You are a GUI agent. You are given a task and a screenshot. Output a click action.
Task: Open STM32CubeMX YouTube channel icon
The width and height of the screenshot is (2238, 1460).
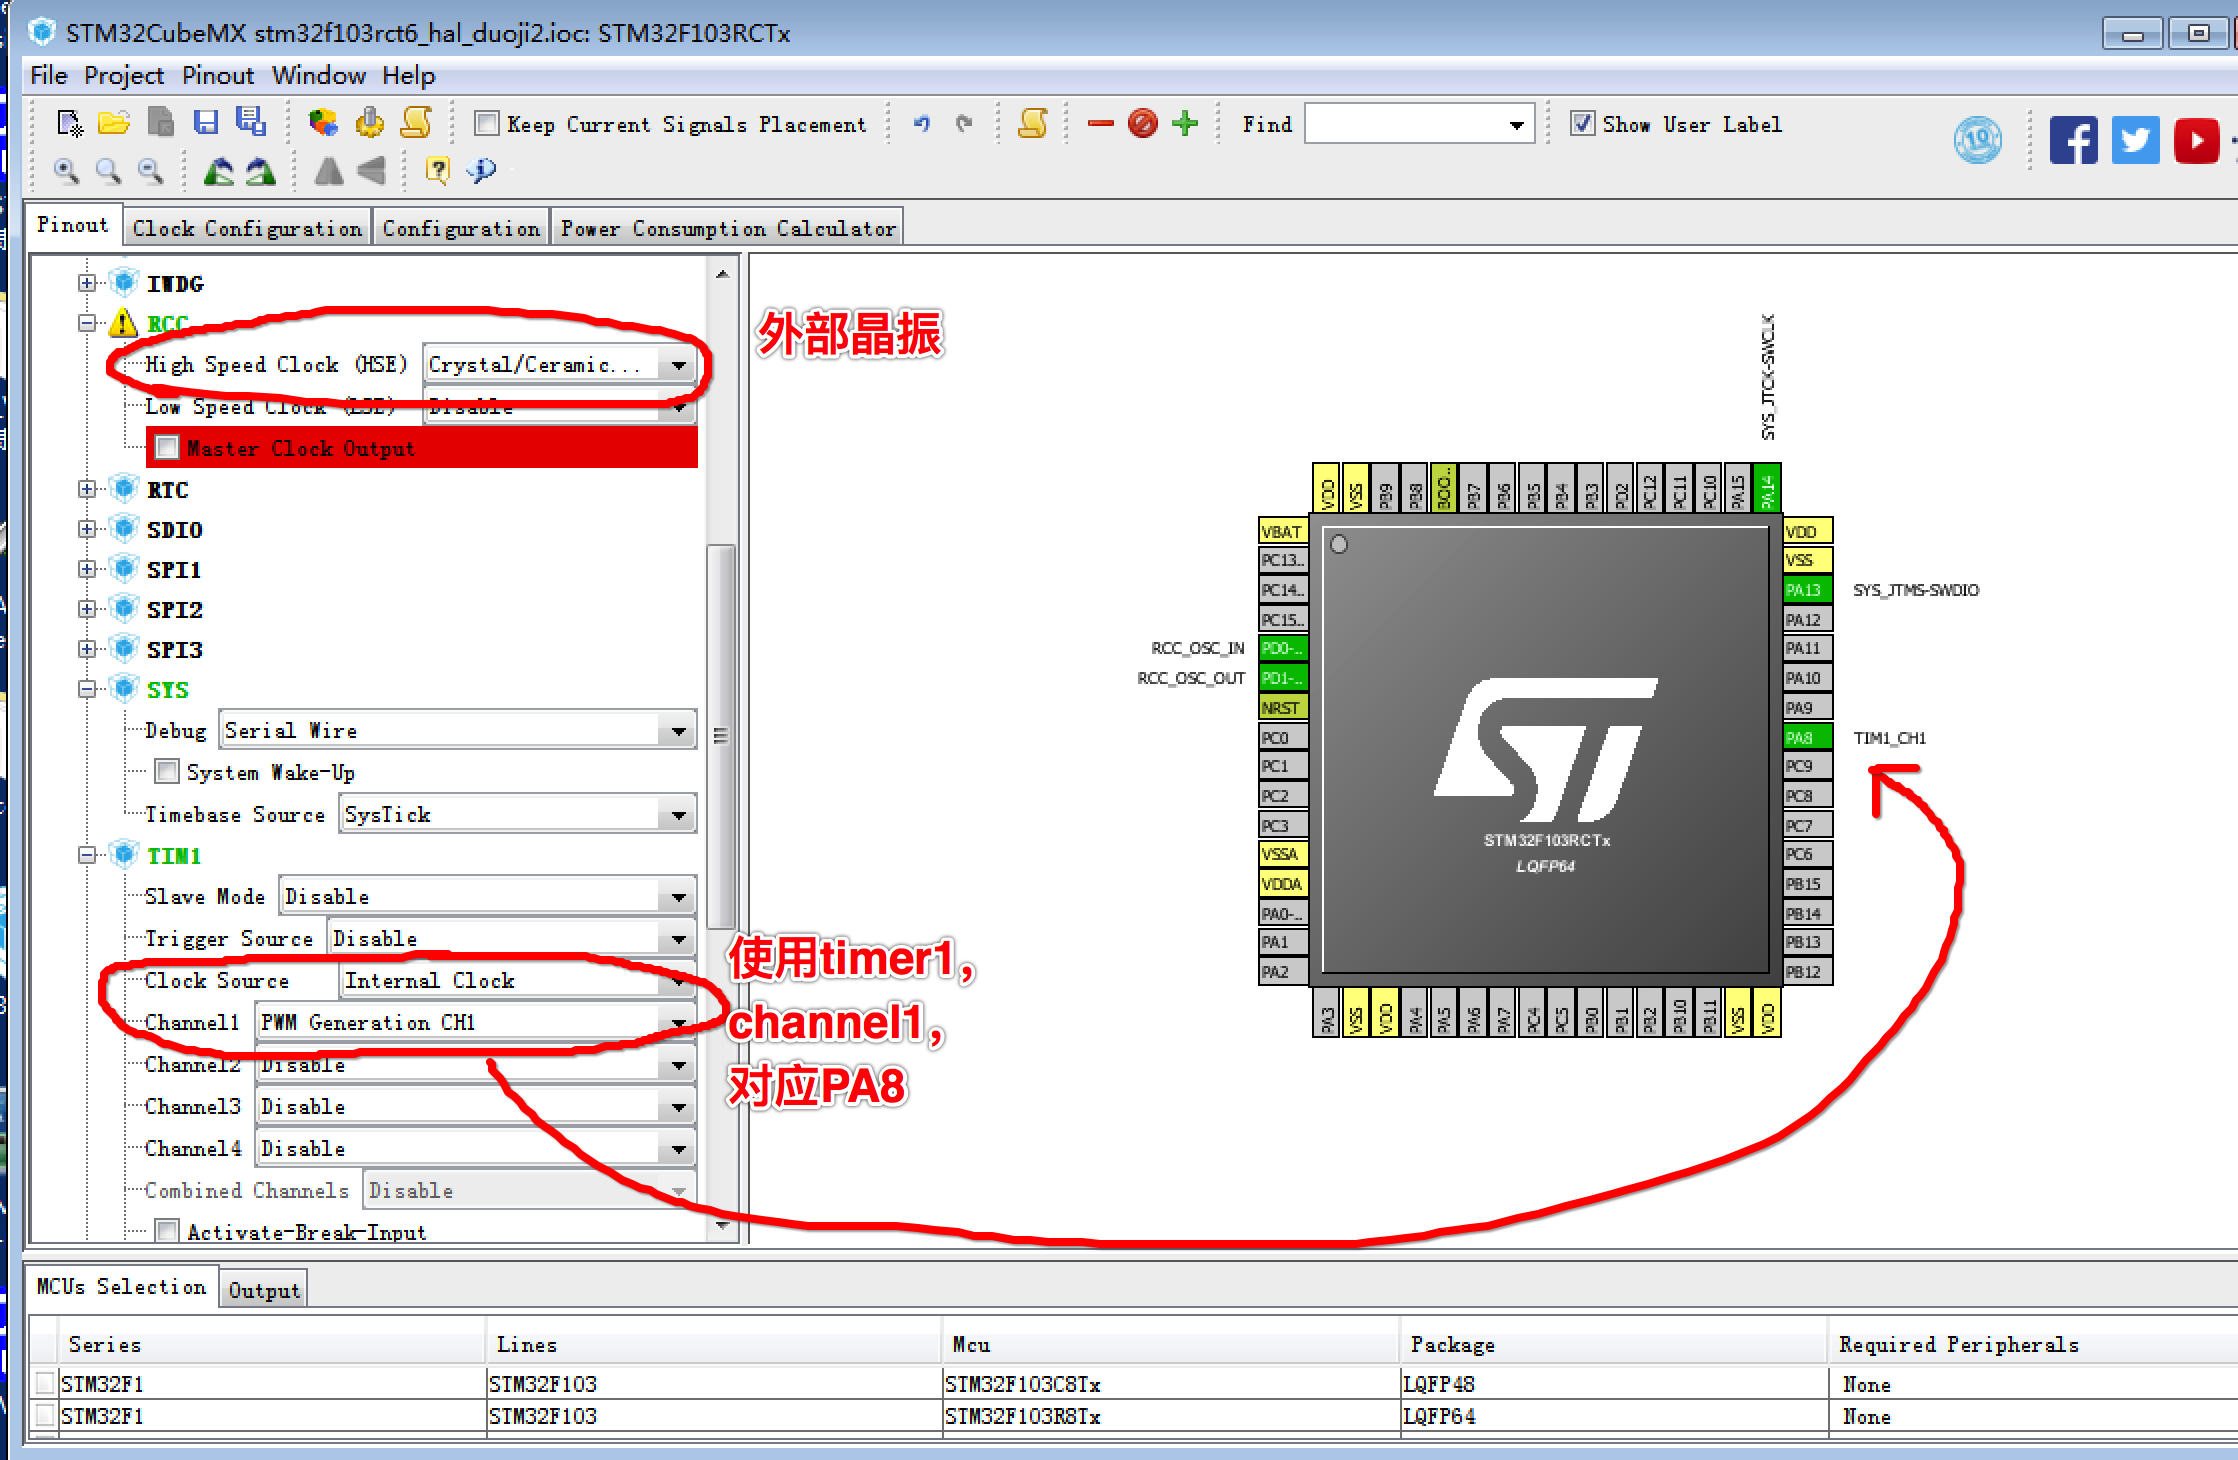[x=2196, y=140]
